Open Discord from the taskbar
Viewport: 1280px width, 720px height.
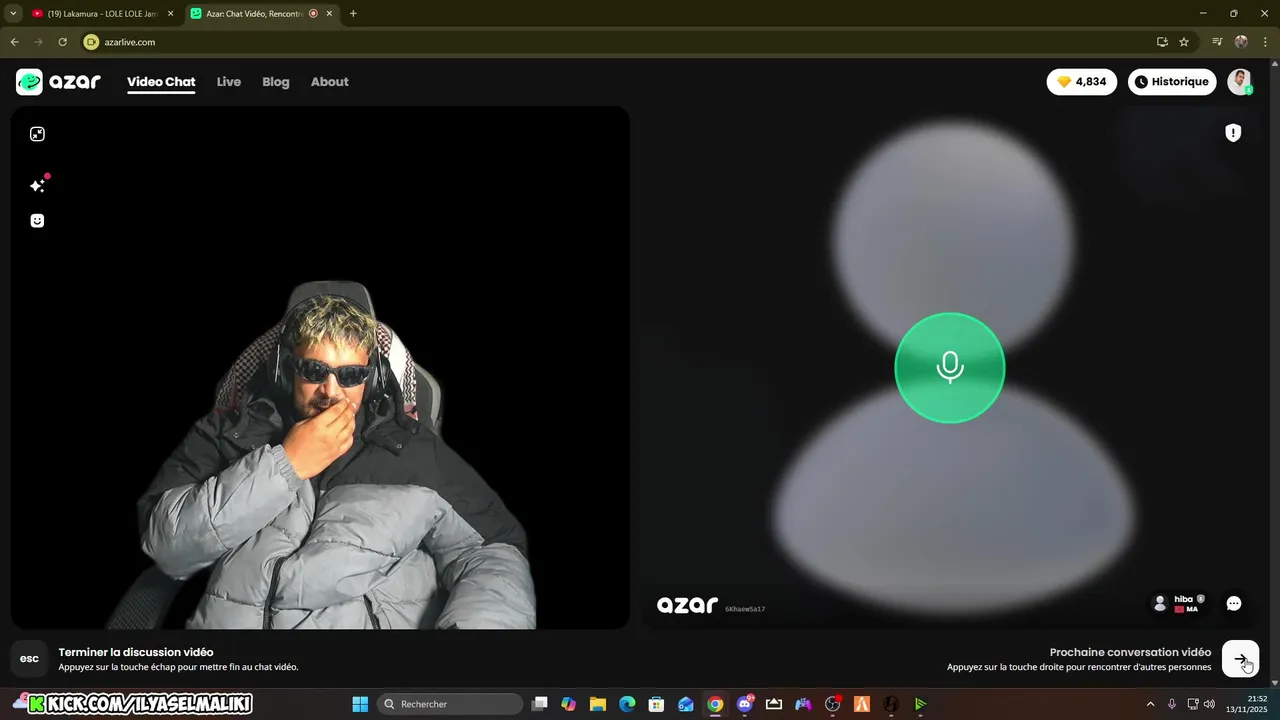tap(745, 704)
